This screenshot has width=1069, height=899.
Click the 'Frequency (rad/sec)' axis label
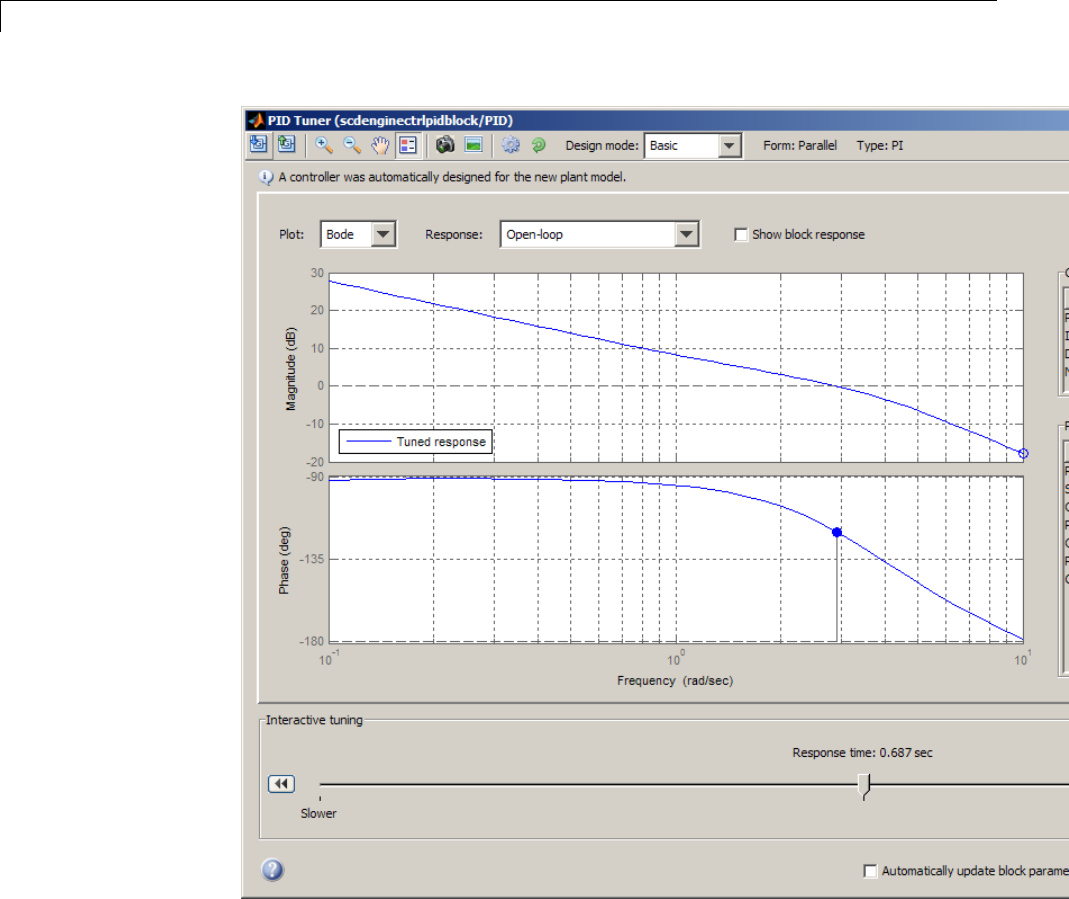pyautogui.click(x=675, y=680)
